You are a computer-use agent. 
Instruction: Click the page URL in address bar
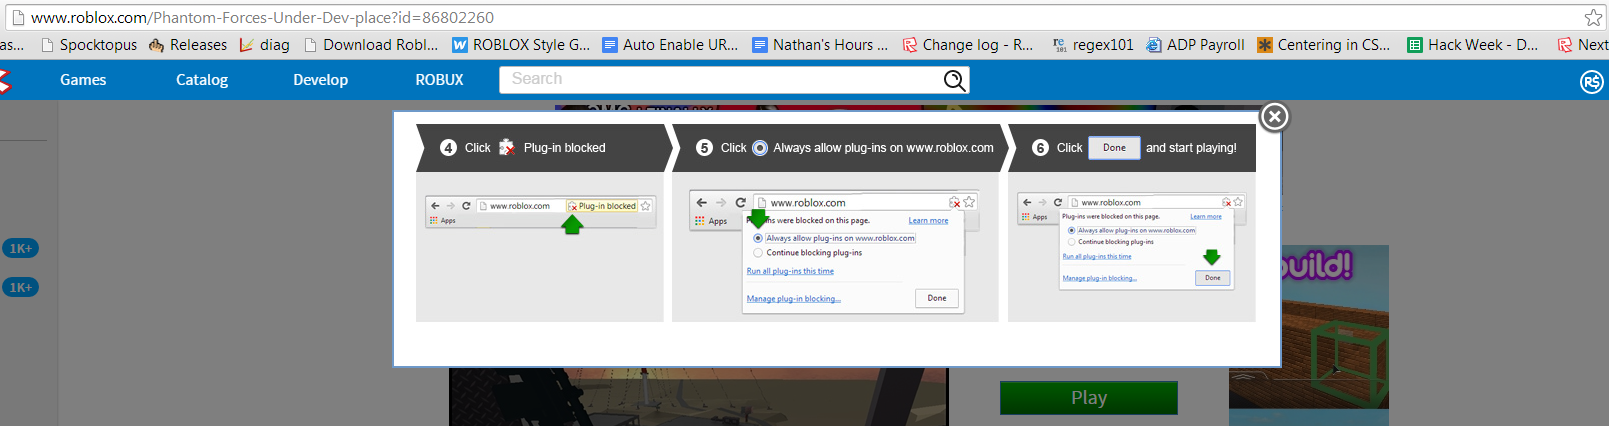(262, 17)
